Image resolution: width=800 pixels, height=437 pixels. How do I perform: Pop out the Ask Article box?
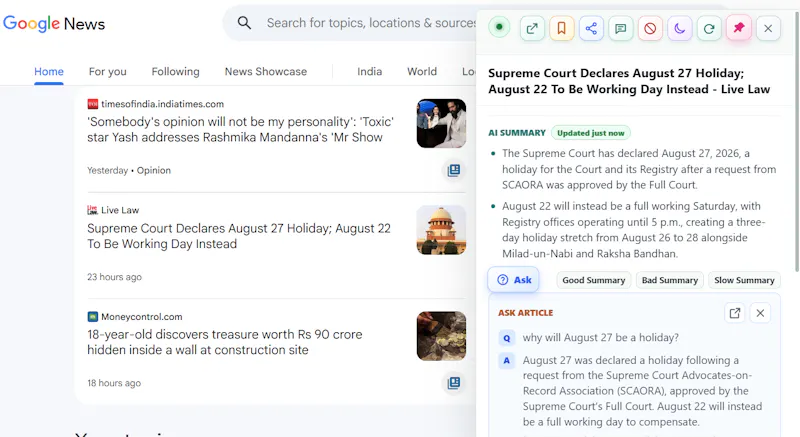click(x=735, y=313)
